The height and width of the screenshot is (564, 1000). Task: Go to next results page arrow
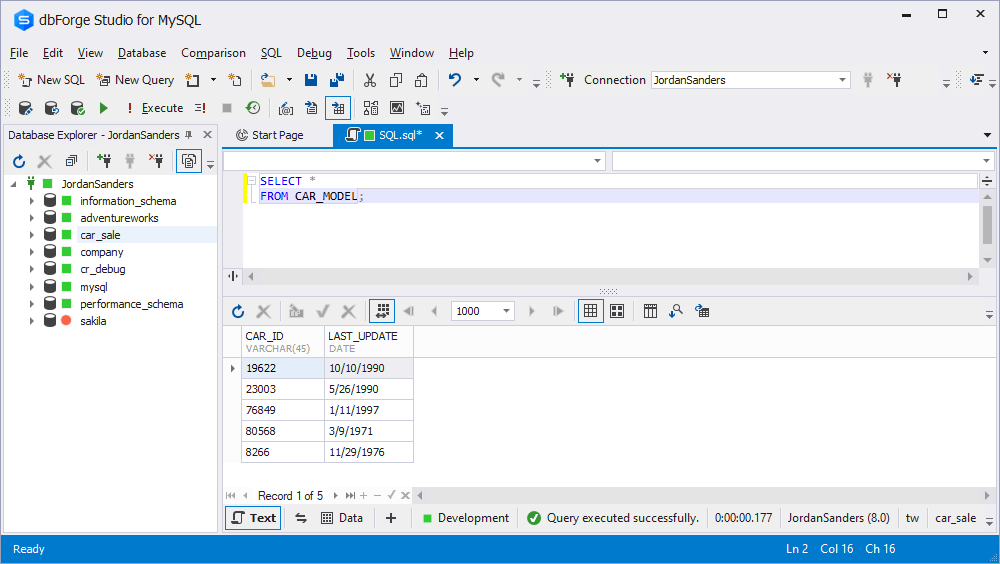[531, 311]
